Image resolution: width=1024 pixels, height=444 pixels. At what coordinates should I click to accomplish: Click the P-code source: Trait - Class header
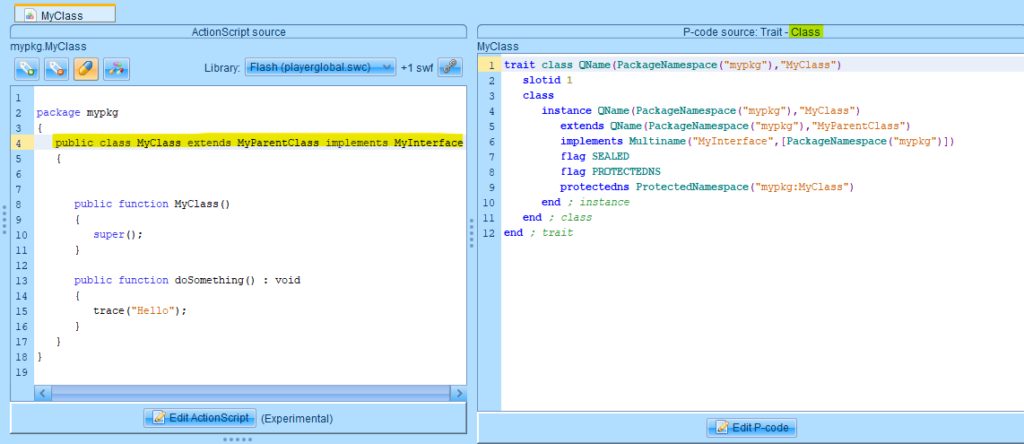[x=751, y=32]
